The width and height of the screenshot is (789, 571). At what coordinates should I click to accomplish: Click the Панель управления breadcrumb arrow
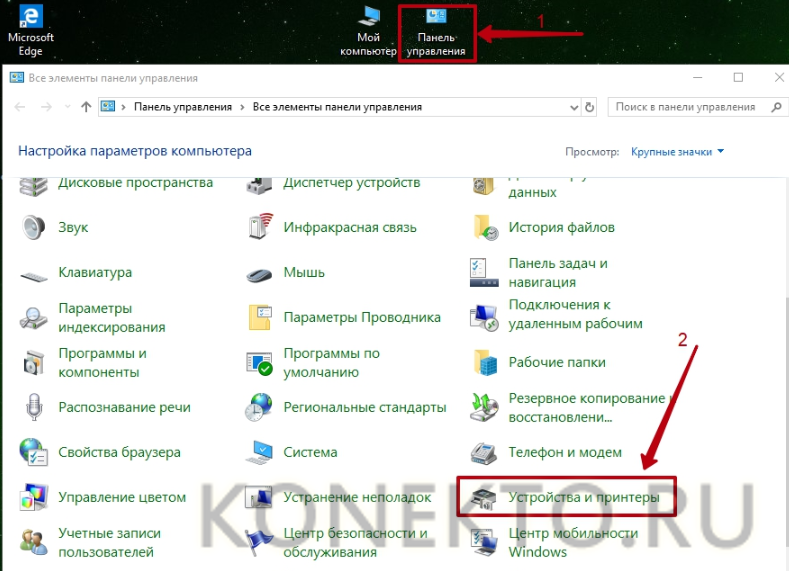point(241,107)
